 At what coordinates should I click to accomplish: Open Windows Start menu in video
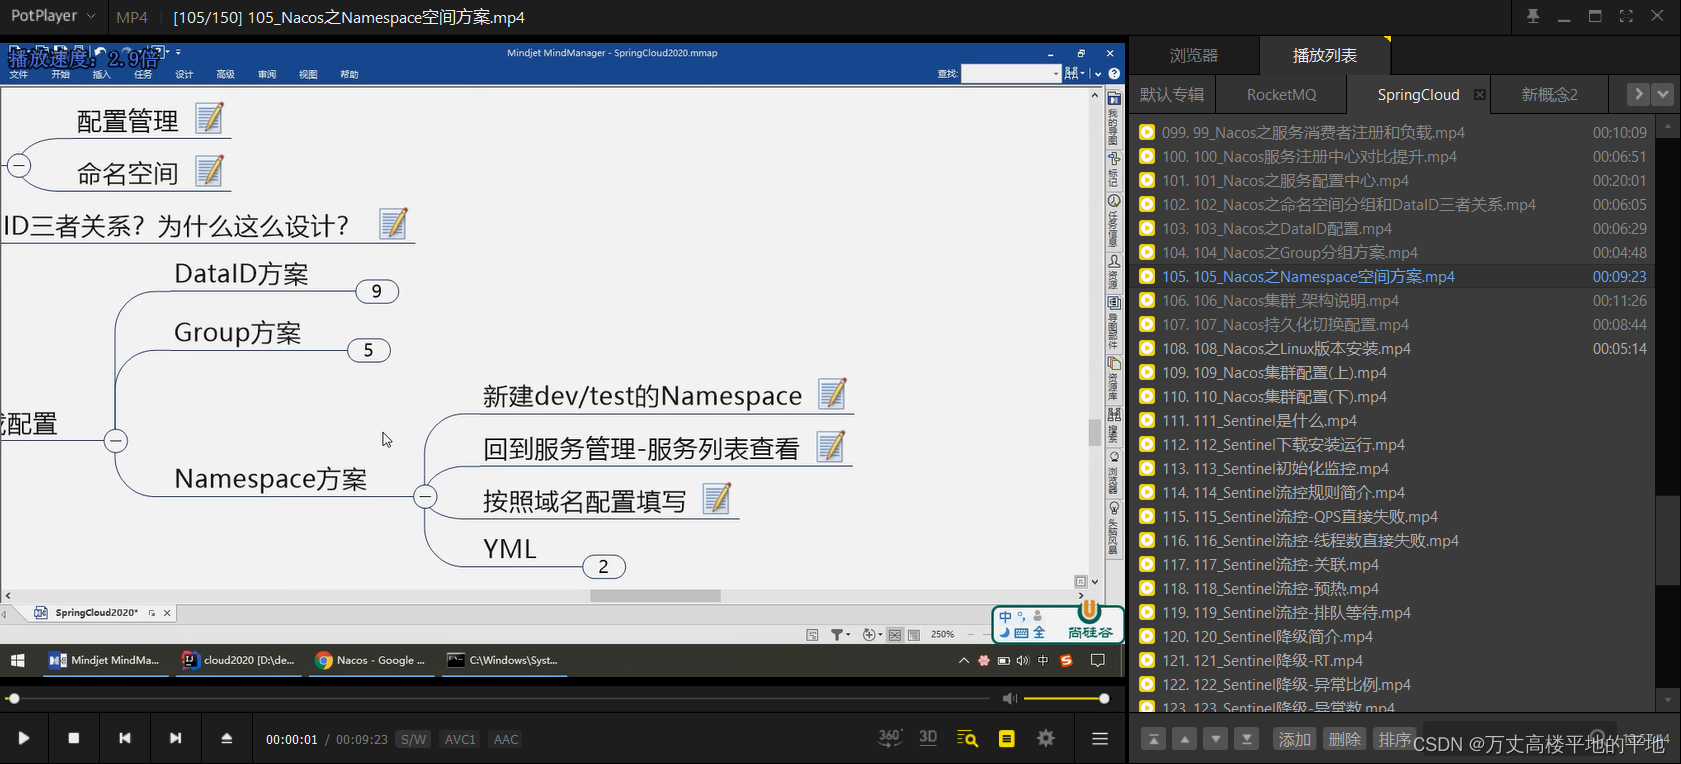[17, 660]
